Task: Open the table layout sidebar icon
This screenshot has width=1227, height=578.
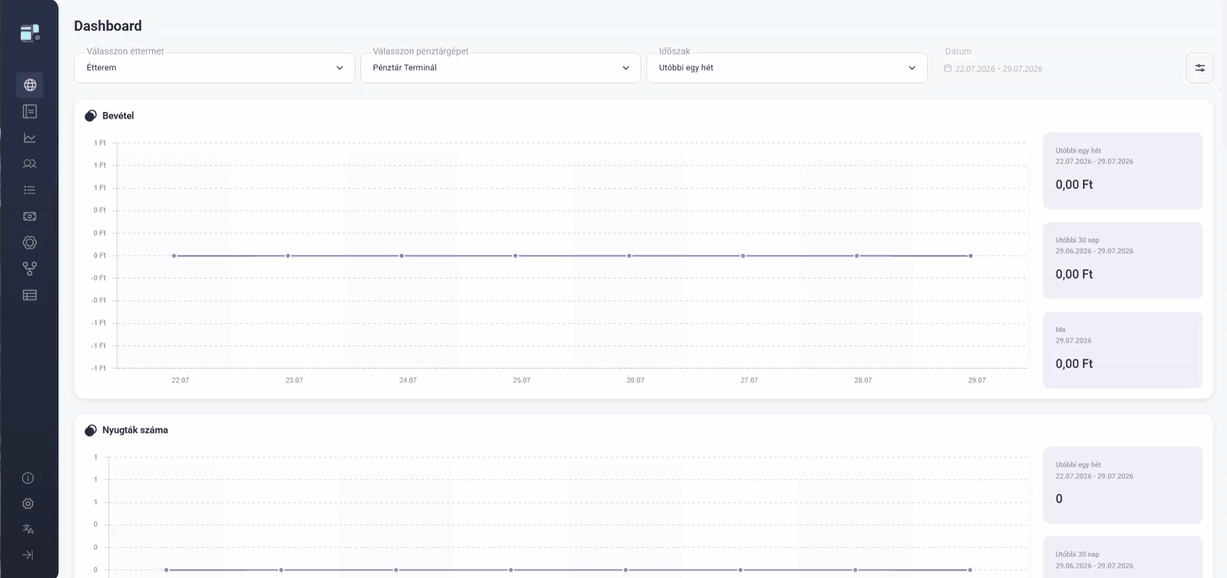Action: click(x=30, y=295)
